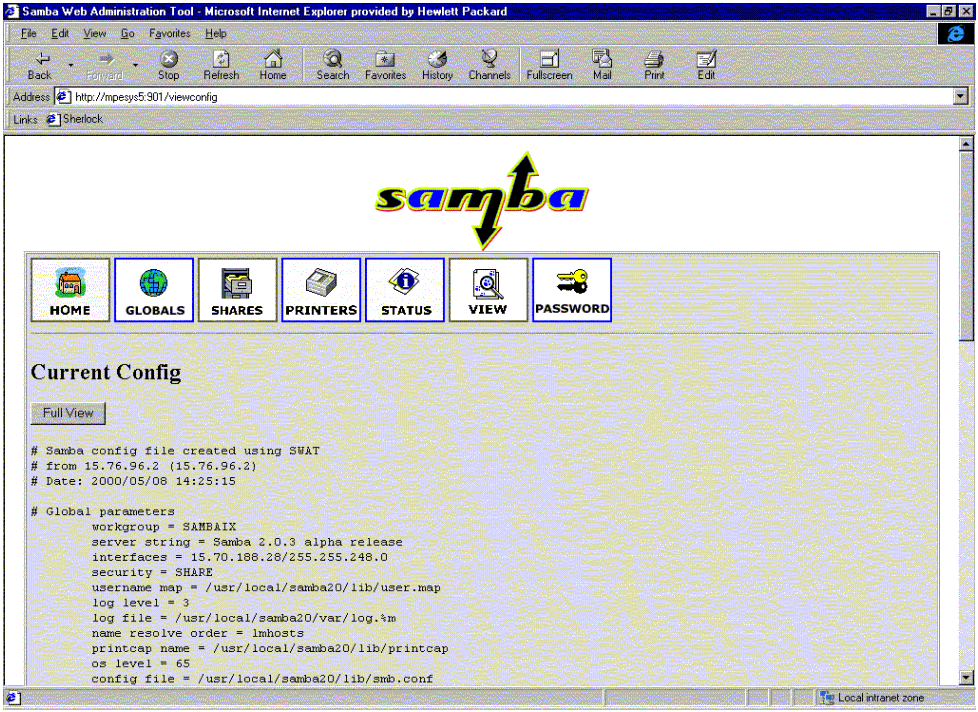This screenshot has height=712, width=978.
Task: Click the 'Current Config' heading
Action: click(106, 372)
